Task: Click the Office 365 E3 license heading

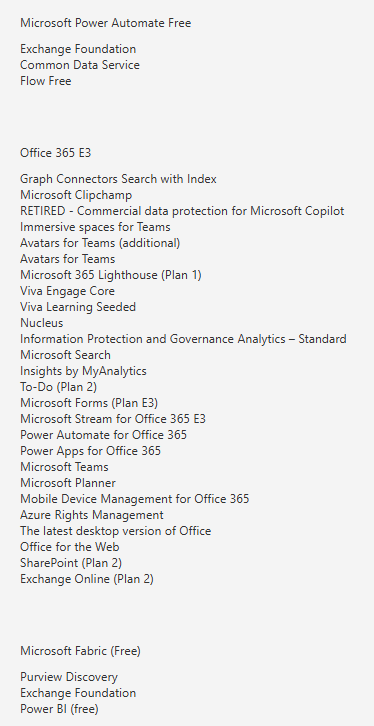Action: pos(56,153)
